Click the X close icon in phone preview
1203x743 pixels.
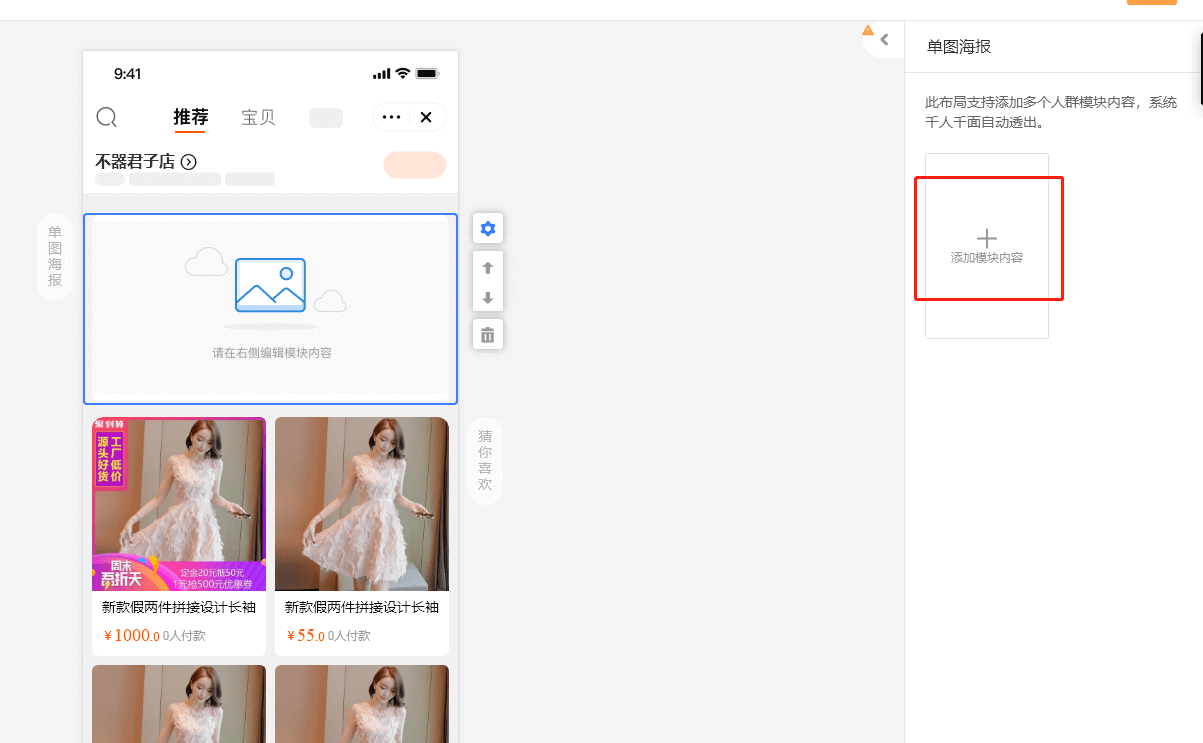click(426, 117)
